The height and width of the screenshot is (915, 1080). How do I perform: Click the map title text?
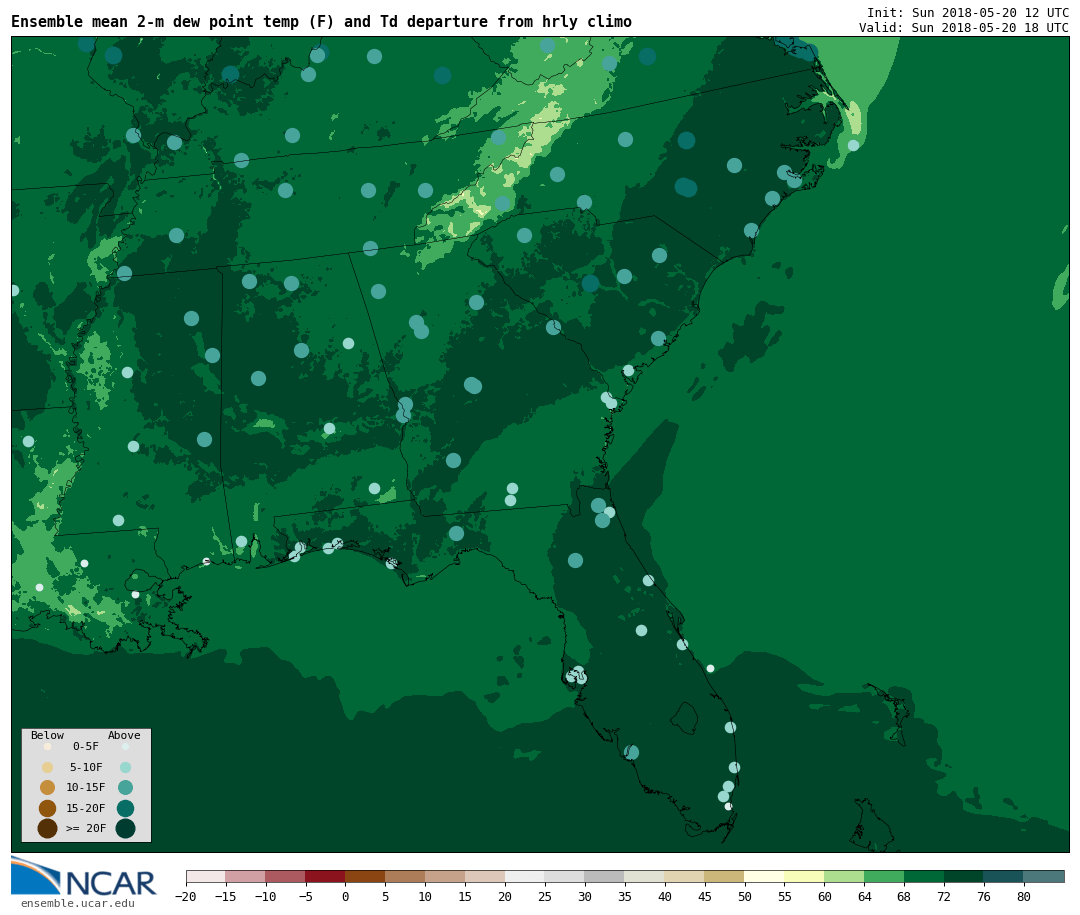point(321,22)
